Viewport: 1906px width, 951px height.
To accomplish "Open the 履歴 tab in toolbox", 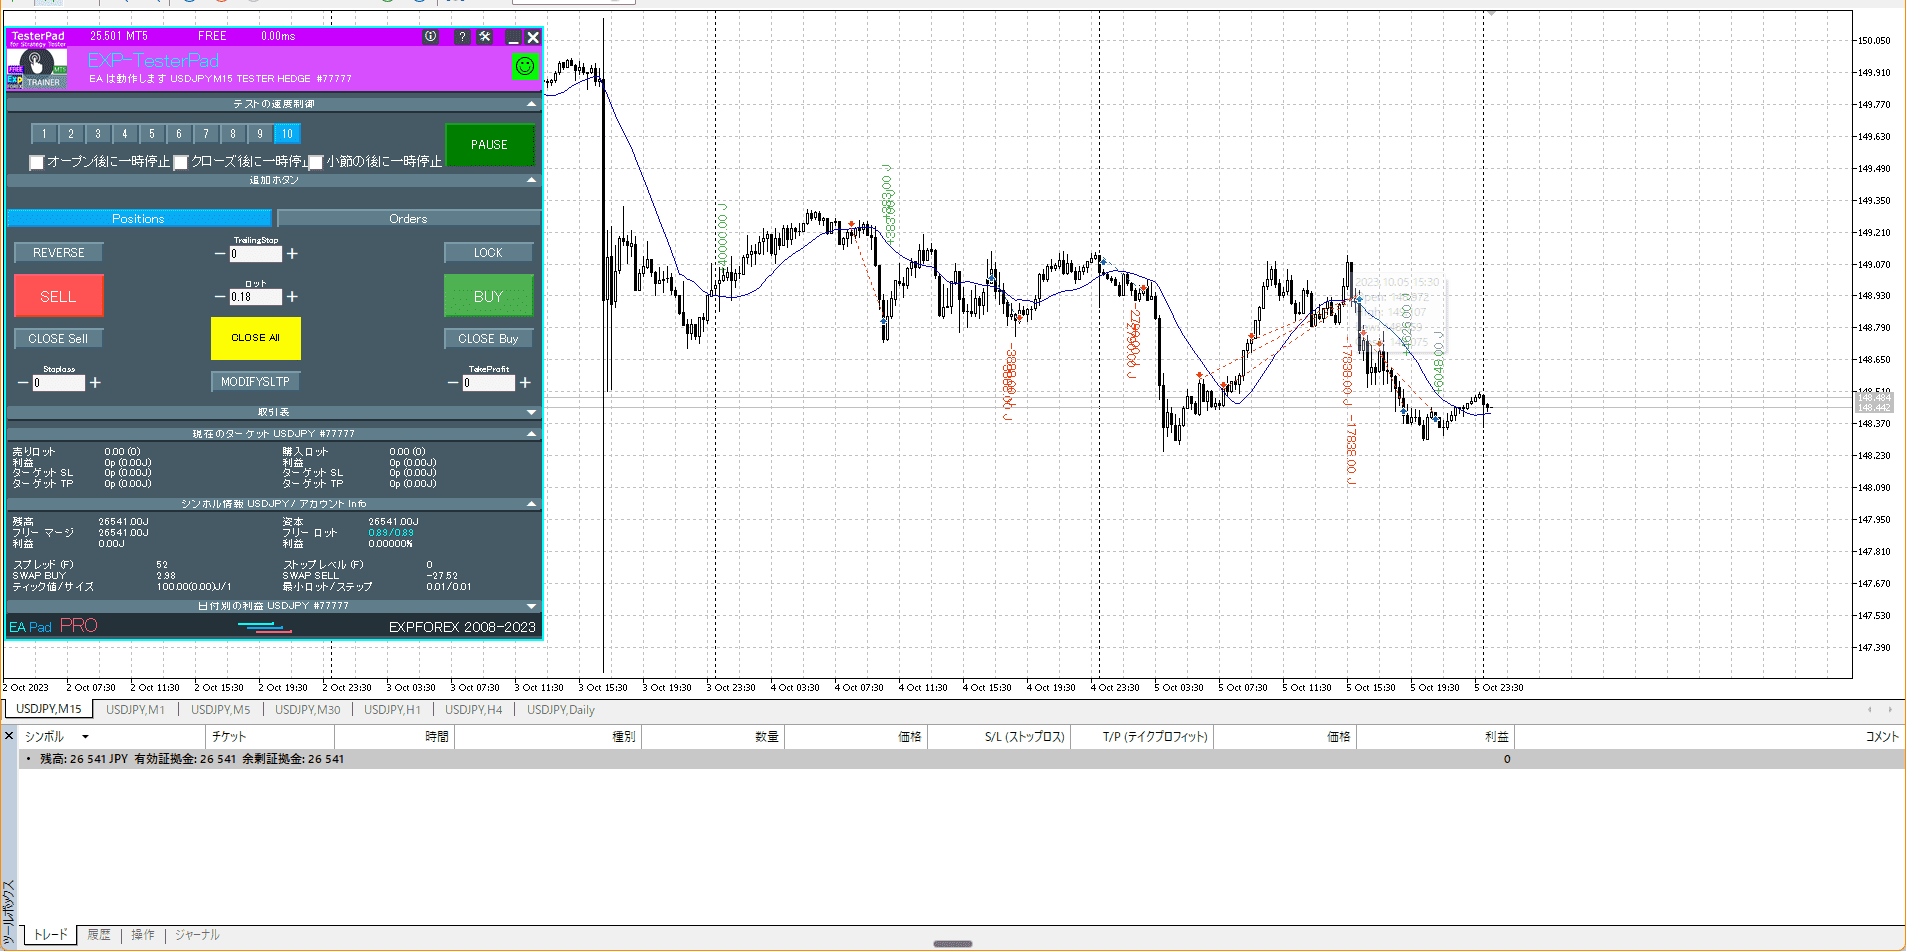I will pyautogui.click(x=99, y=935).
